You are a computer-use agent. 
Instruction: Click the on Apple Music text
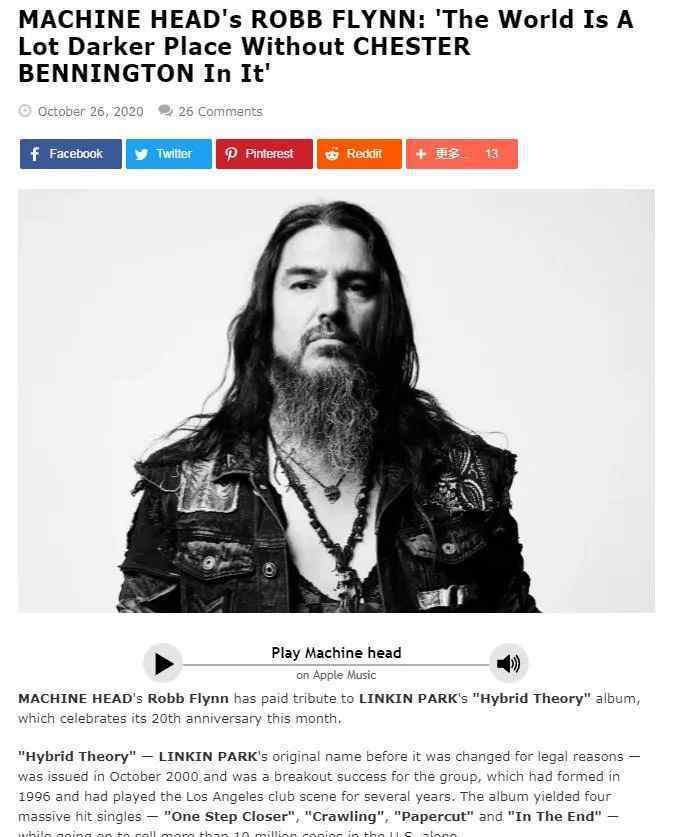[336, 675]
